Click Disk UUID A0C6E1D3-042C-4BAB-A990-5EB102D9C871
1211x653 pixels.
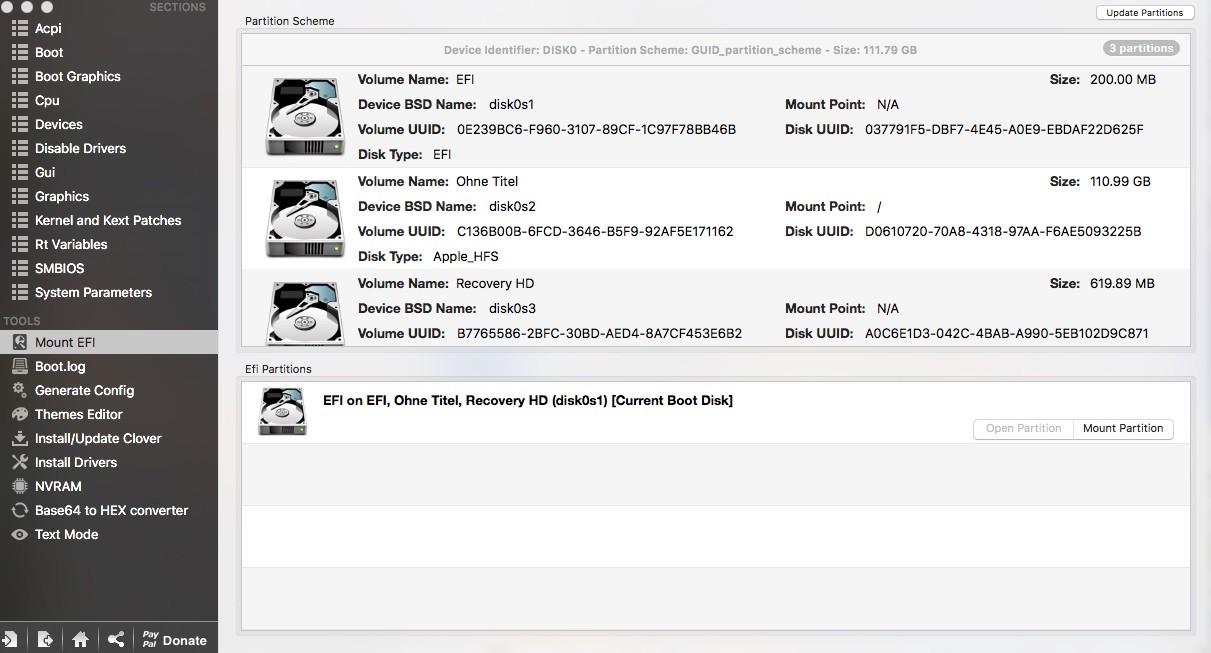pos(1007,333)
